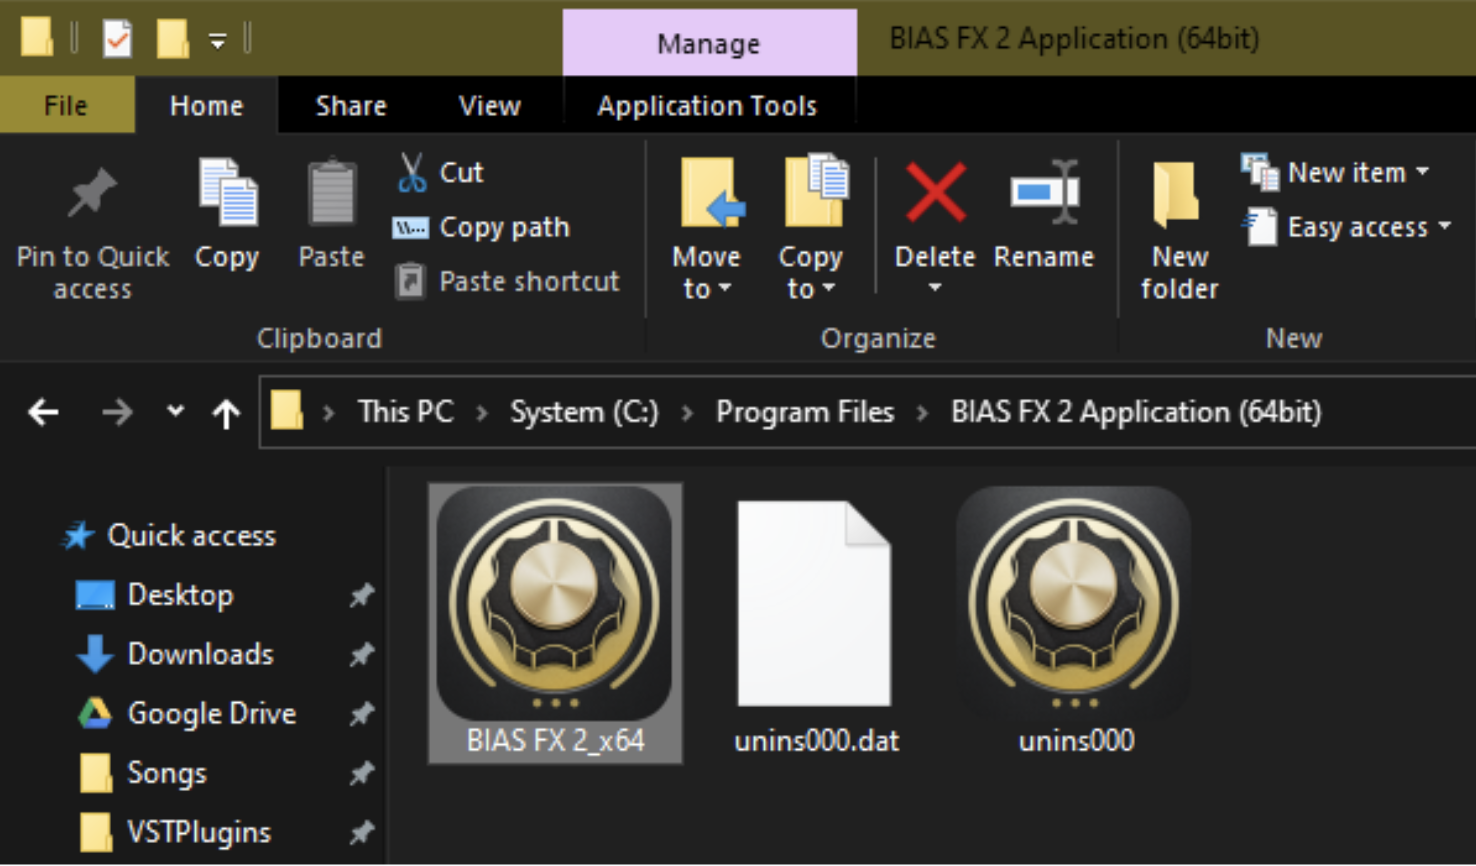The width and height of the screenshot is (1476, 866).
Task: Click the Pin to Quick access icon
Action: click(x=92, y=193)
